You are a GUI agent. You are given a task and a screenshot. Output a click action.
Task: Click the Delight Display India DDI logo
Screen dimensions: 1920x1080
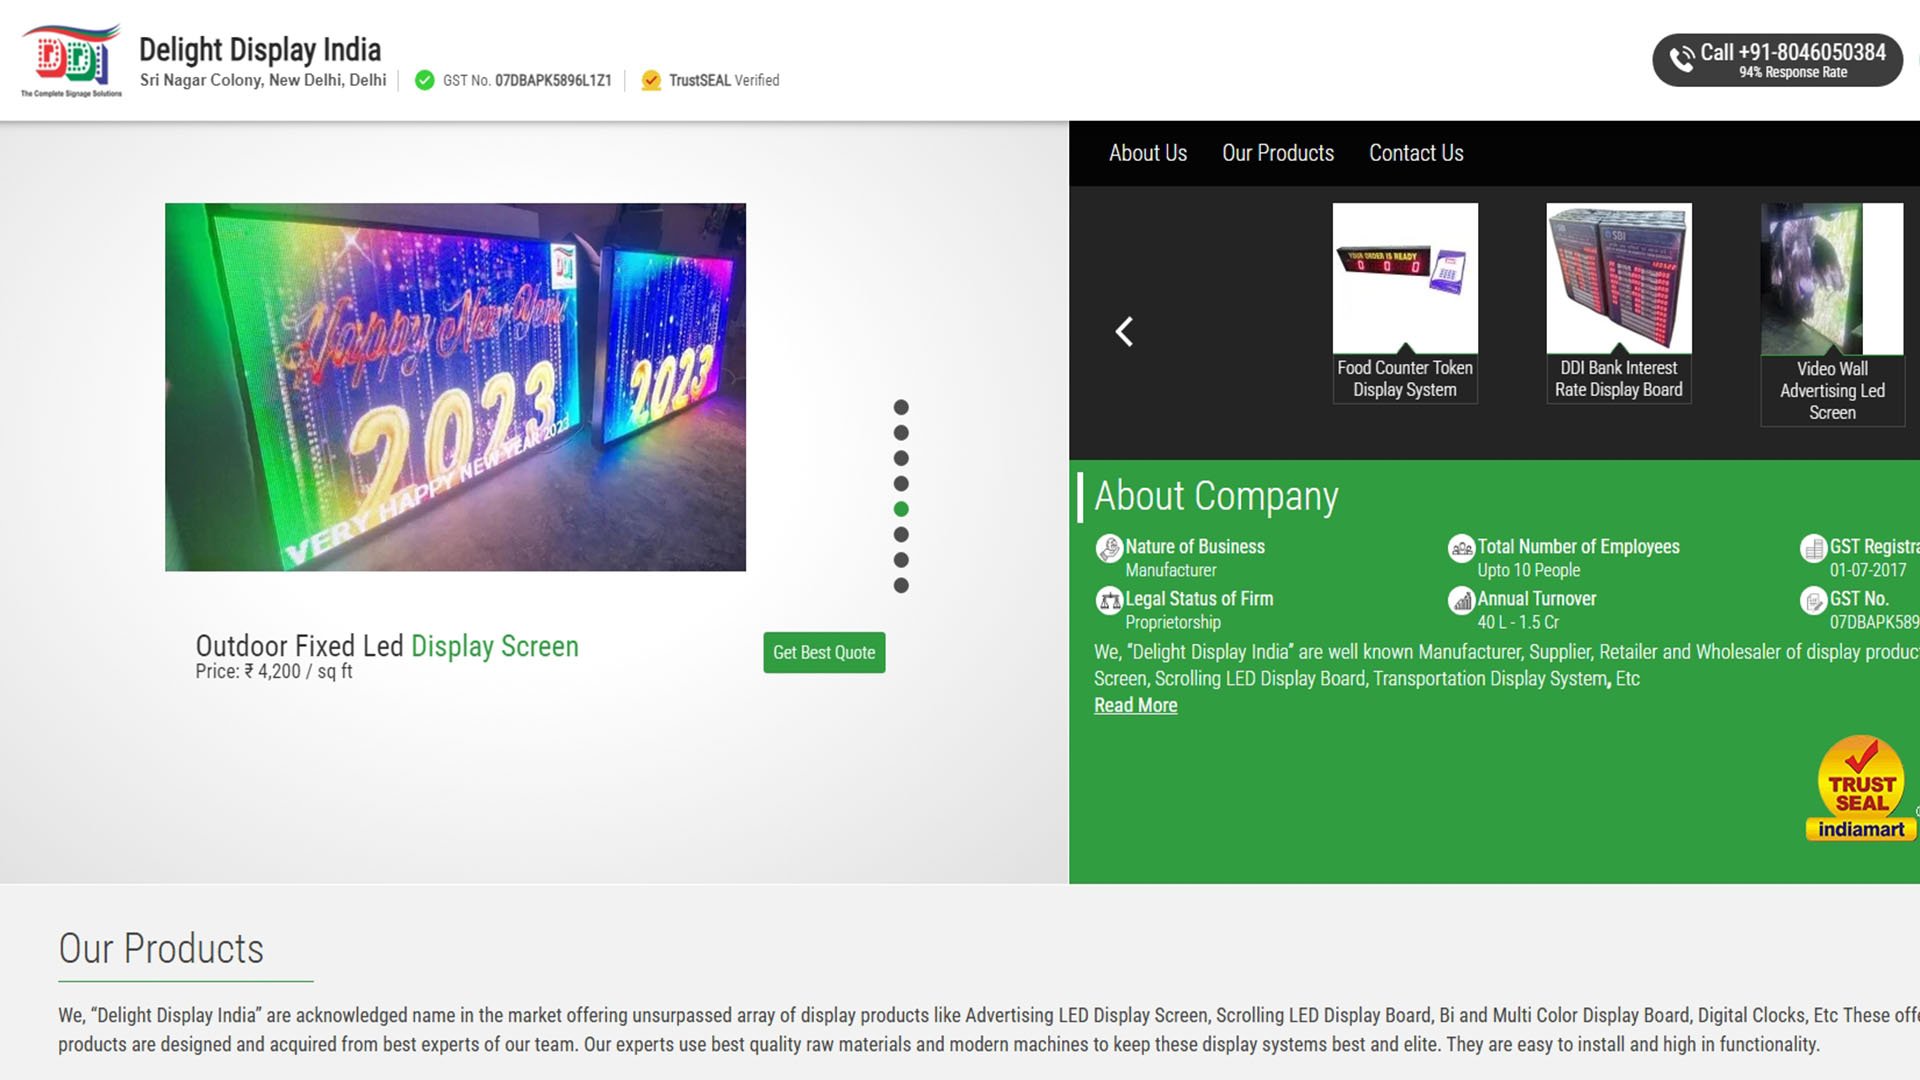[x=71, y=60]
